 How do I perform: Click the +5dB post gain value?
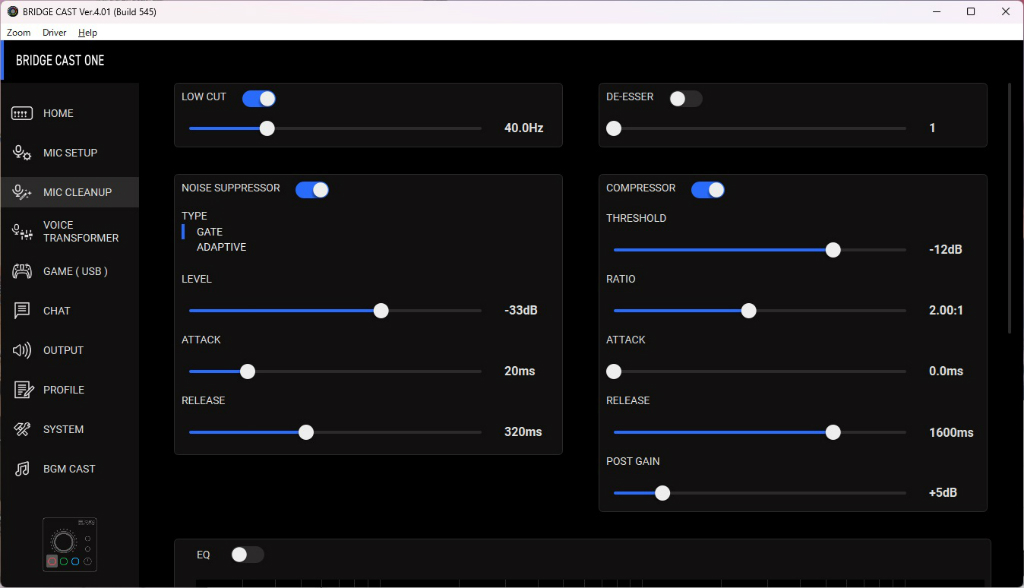942,493
